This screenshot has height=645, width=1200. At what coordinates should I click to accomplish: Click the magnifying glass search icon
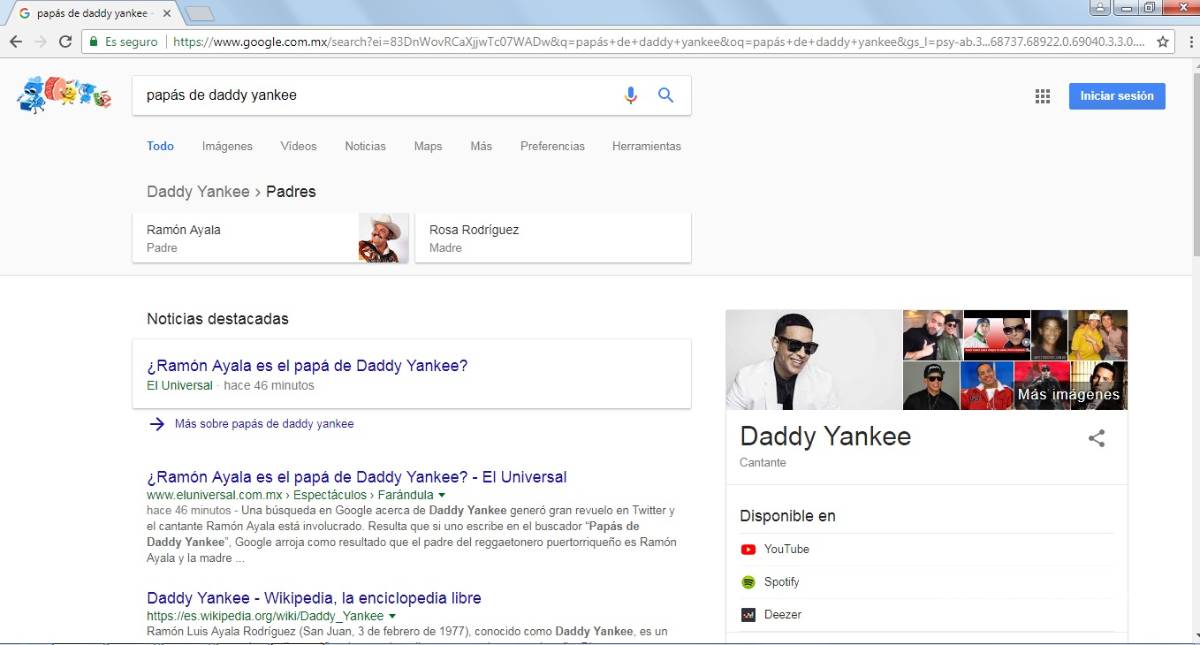pos(665,95)
